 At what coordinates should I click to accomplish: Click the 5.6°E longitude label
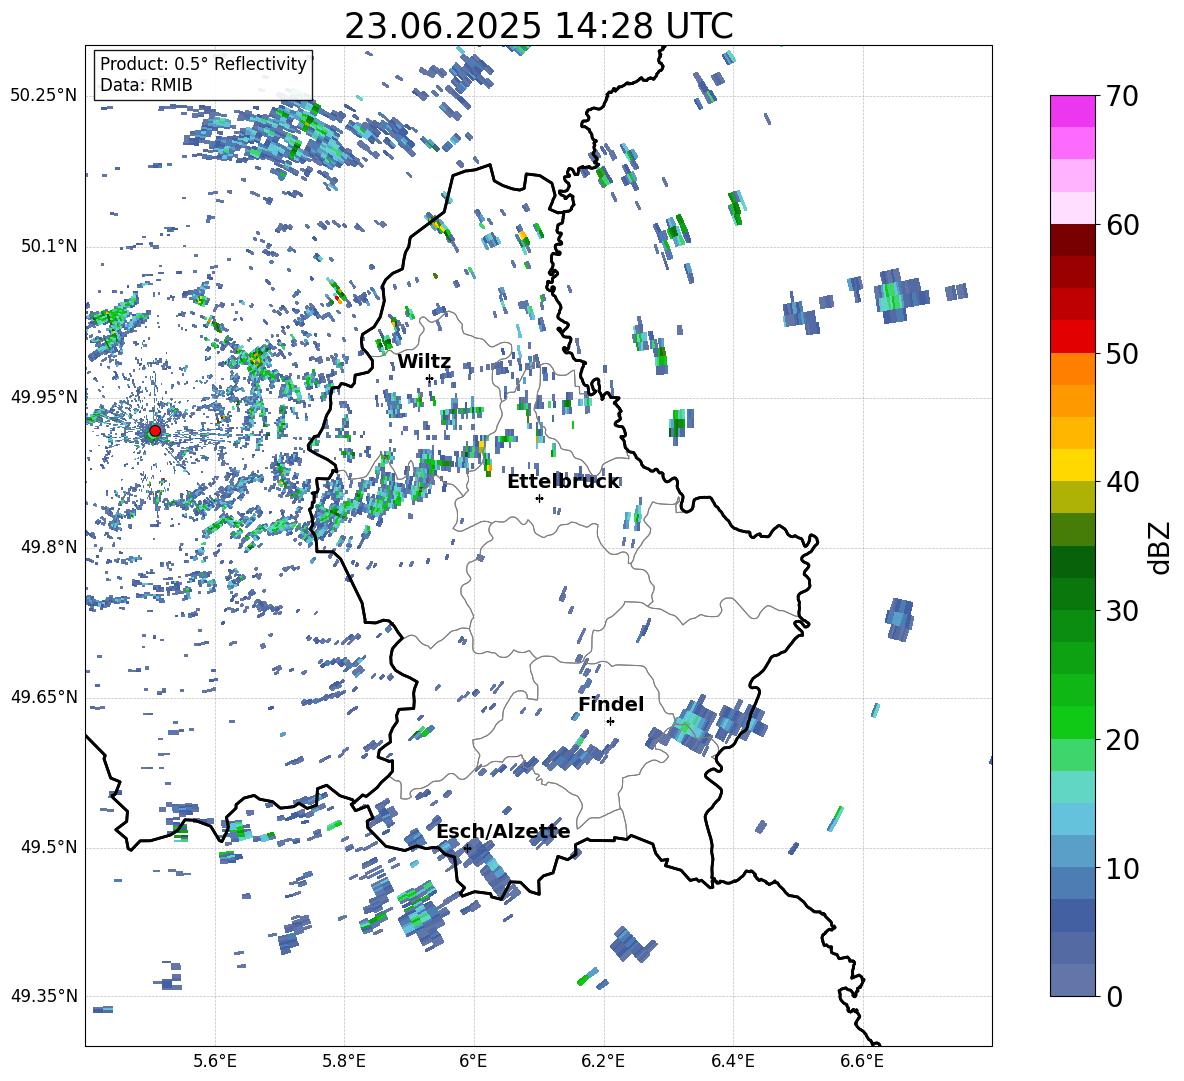pyautogui.click(x=214, y=1062)
